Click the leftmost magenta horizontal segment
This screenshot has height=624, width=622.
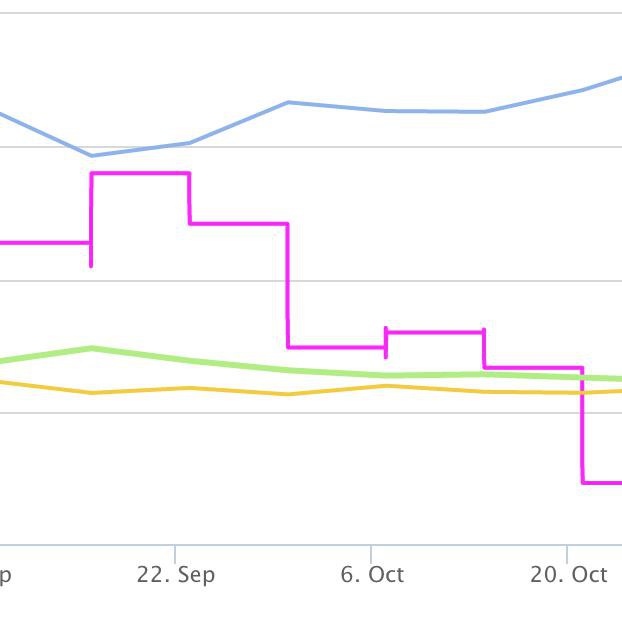45,242
